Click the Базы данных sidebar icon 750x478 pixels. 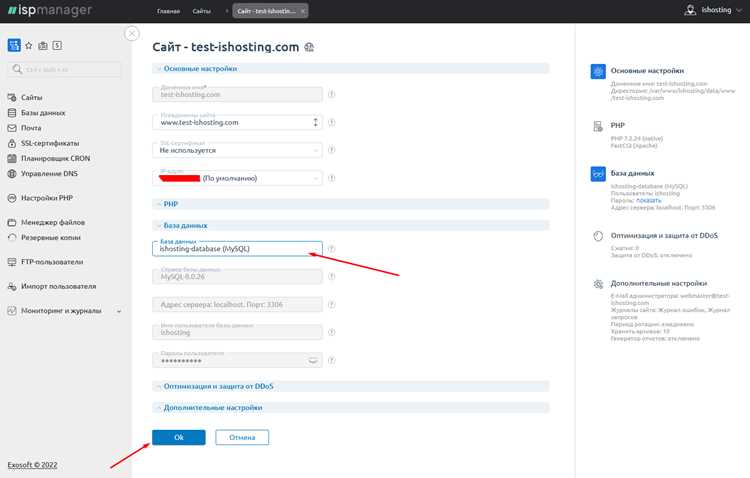pos(12,113)
